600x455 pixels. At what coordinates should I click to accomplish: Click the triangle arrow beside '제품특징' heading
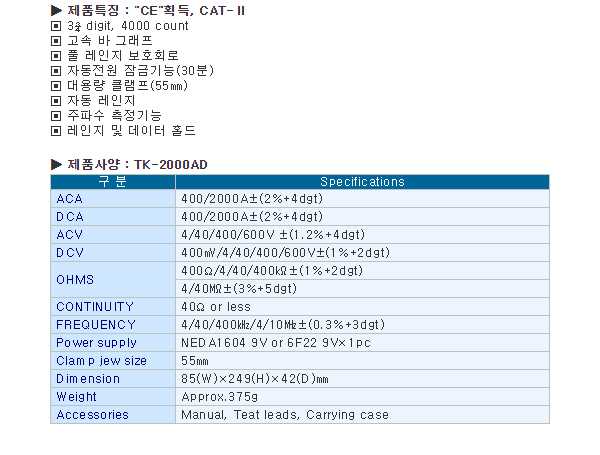(x=56, y=11)
